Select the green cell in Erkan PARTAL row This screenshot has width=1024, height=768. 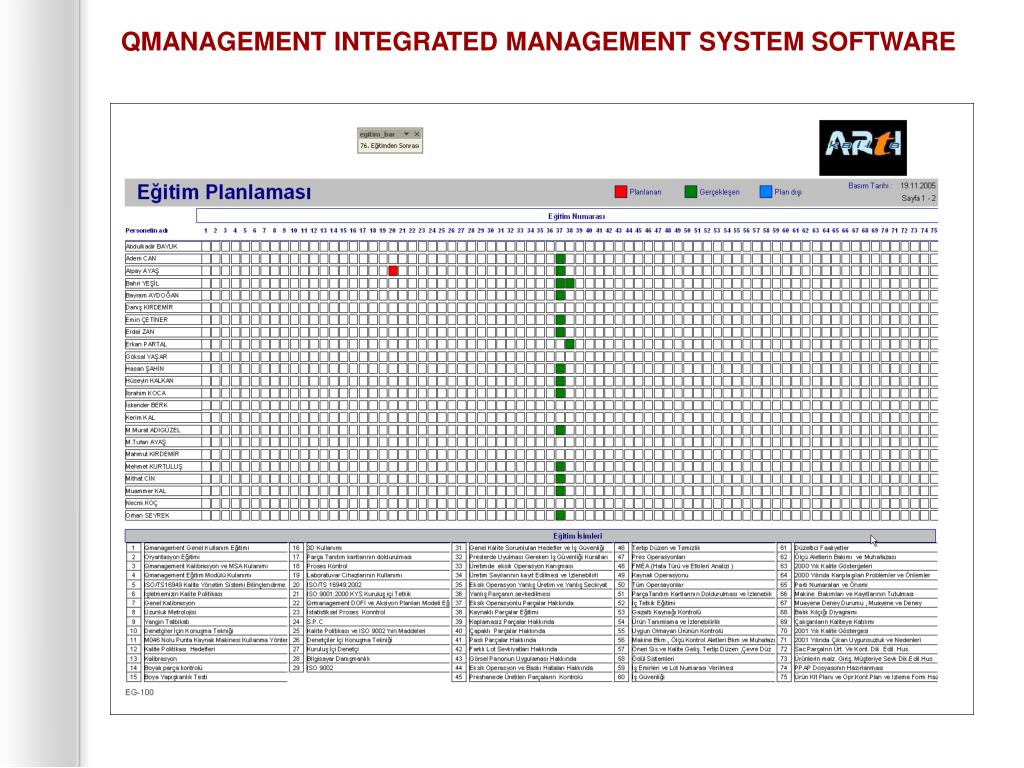pos(569,344)
